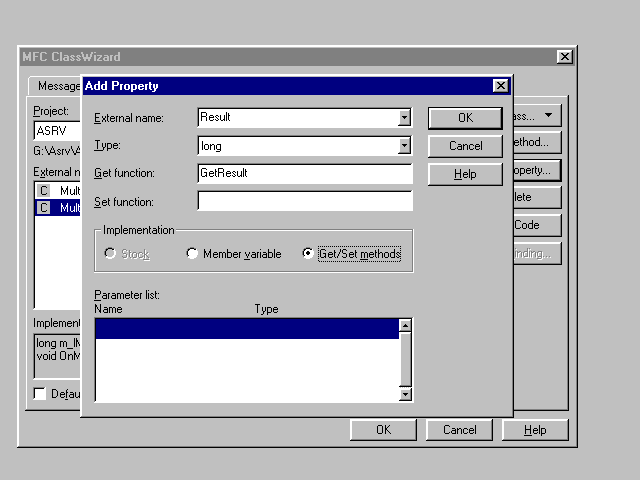Click Cancel in the Add Property dialog
This screenshot has height=480, width=640.
click(465, 146)
